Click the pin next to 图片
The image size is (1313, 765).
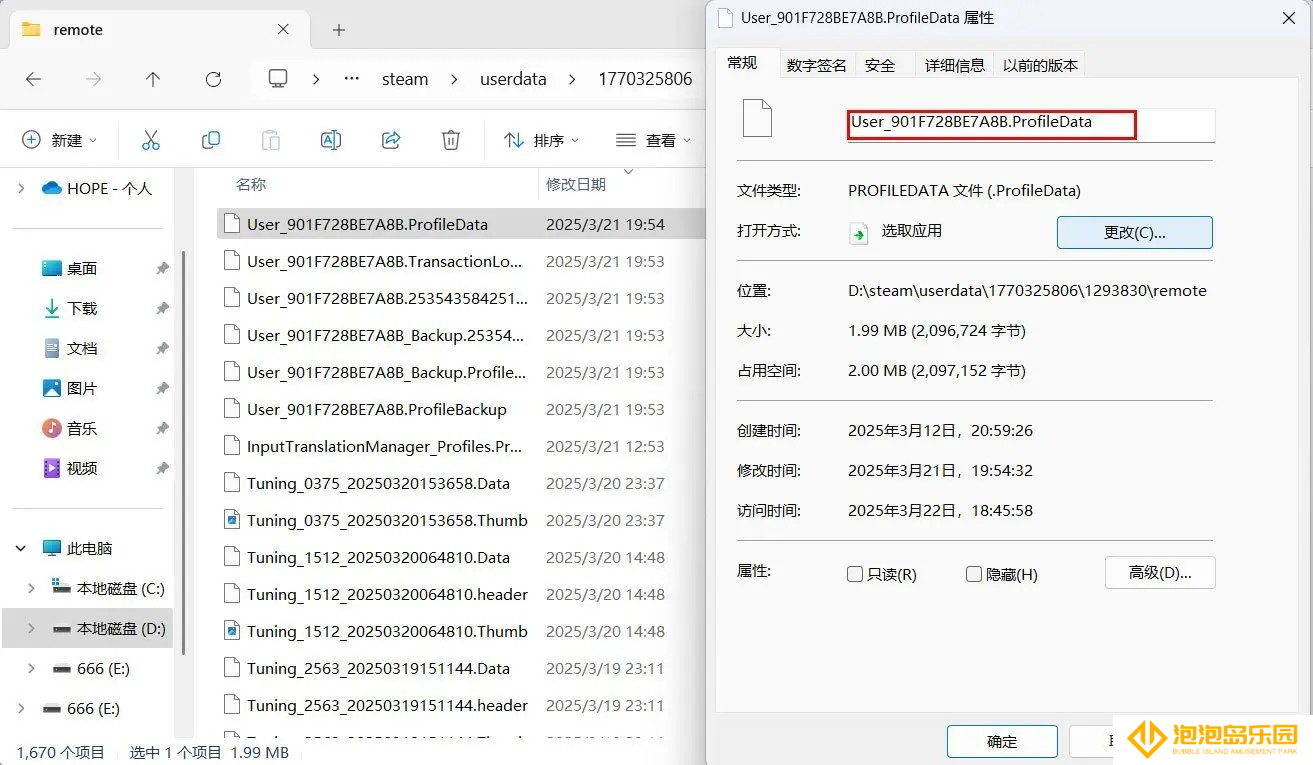coord(162,388)
